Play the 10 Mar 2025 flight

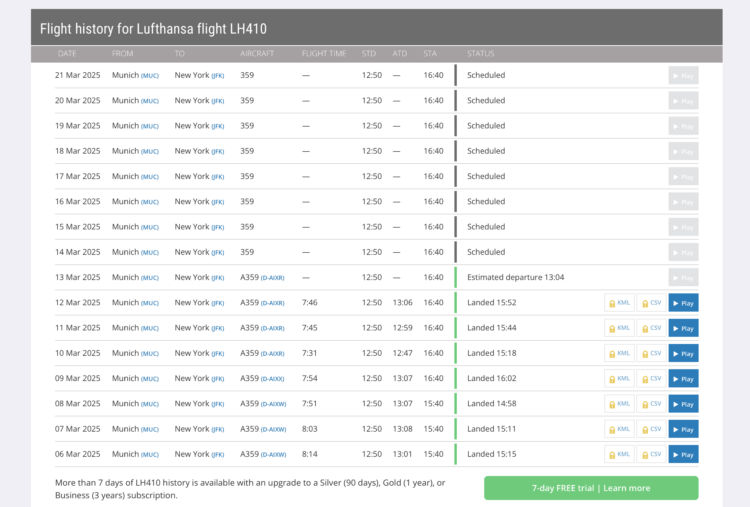pyautogui.click(x=683, y=353)
